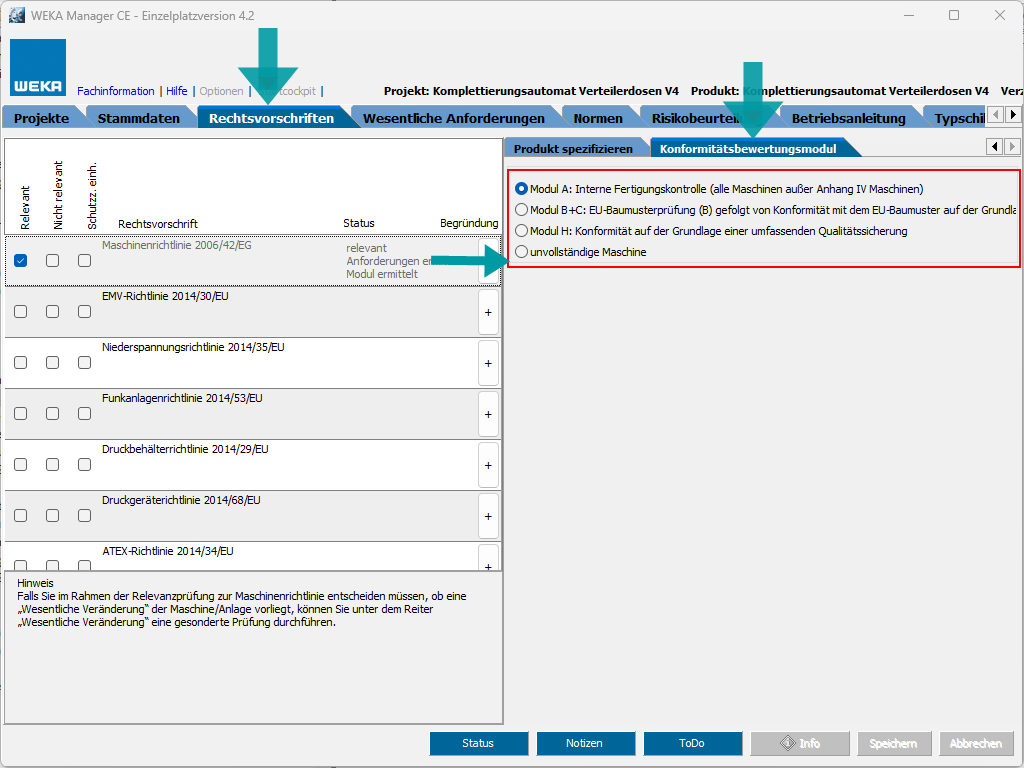Open the Produkt spezifizieren tab
The image size is (1024, 768).
[573, 148]
